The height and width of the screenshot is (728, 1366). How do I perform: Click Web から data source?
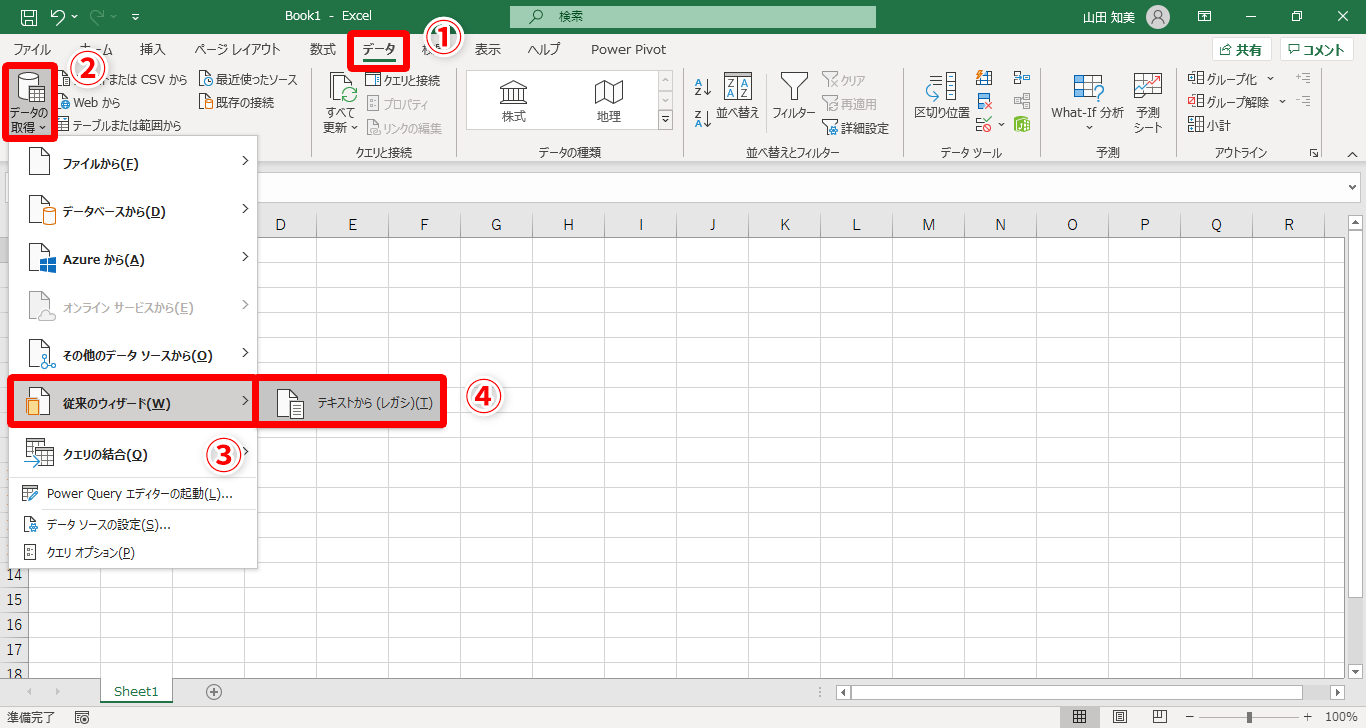pos(88,102)
